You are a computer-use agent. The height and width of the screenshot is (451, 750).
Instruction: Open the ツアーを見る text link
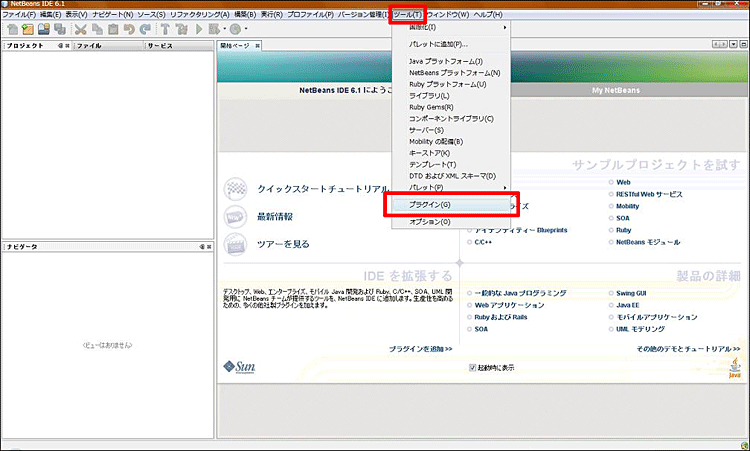[x=283, y=244]
